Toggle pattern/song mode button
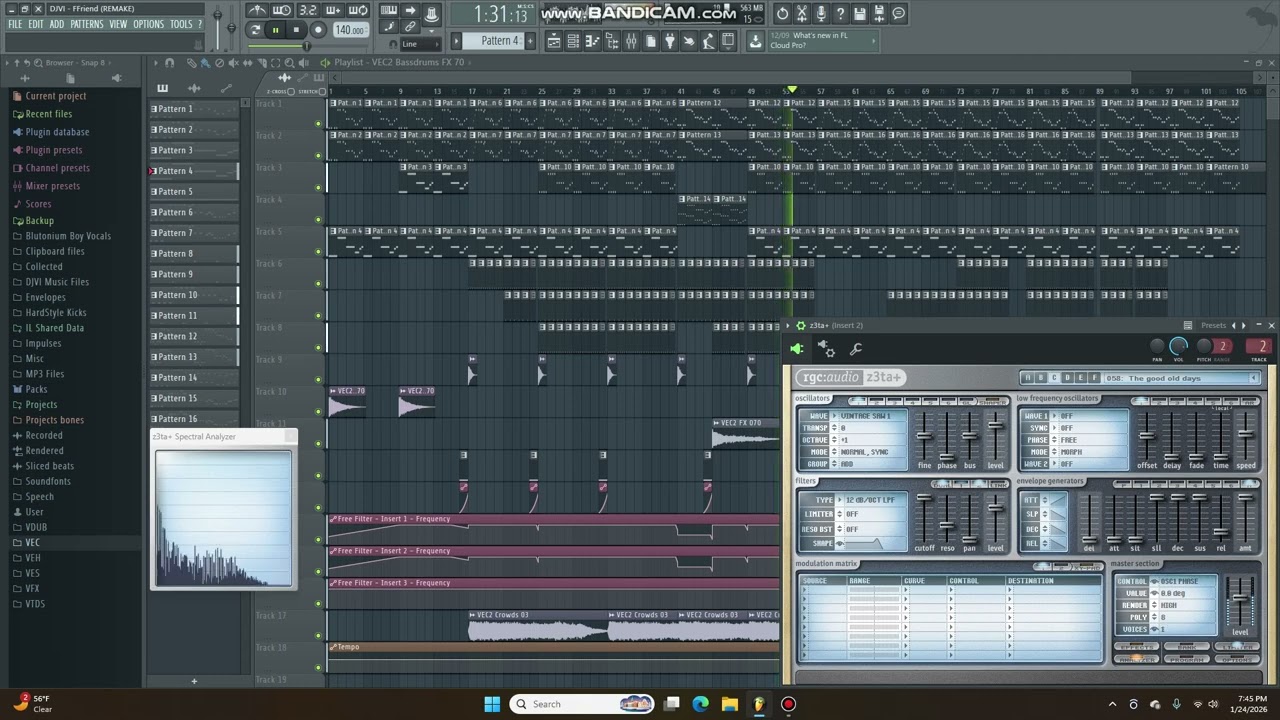 pos(255,30)
